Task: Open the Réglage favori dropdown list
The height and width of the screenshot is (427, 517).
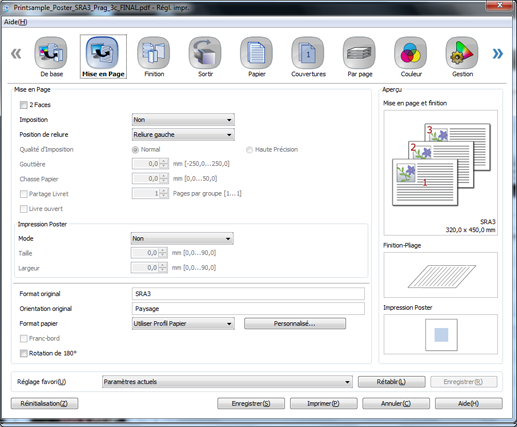Action: pos(227,382)
